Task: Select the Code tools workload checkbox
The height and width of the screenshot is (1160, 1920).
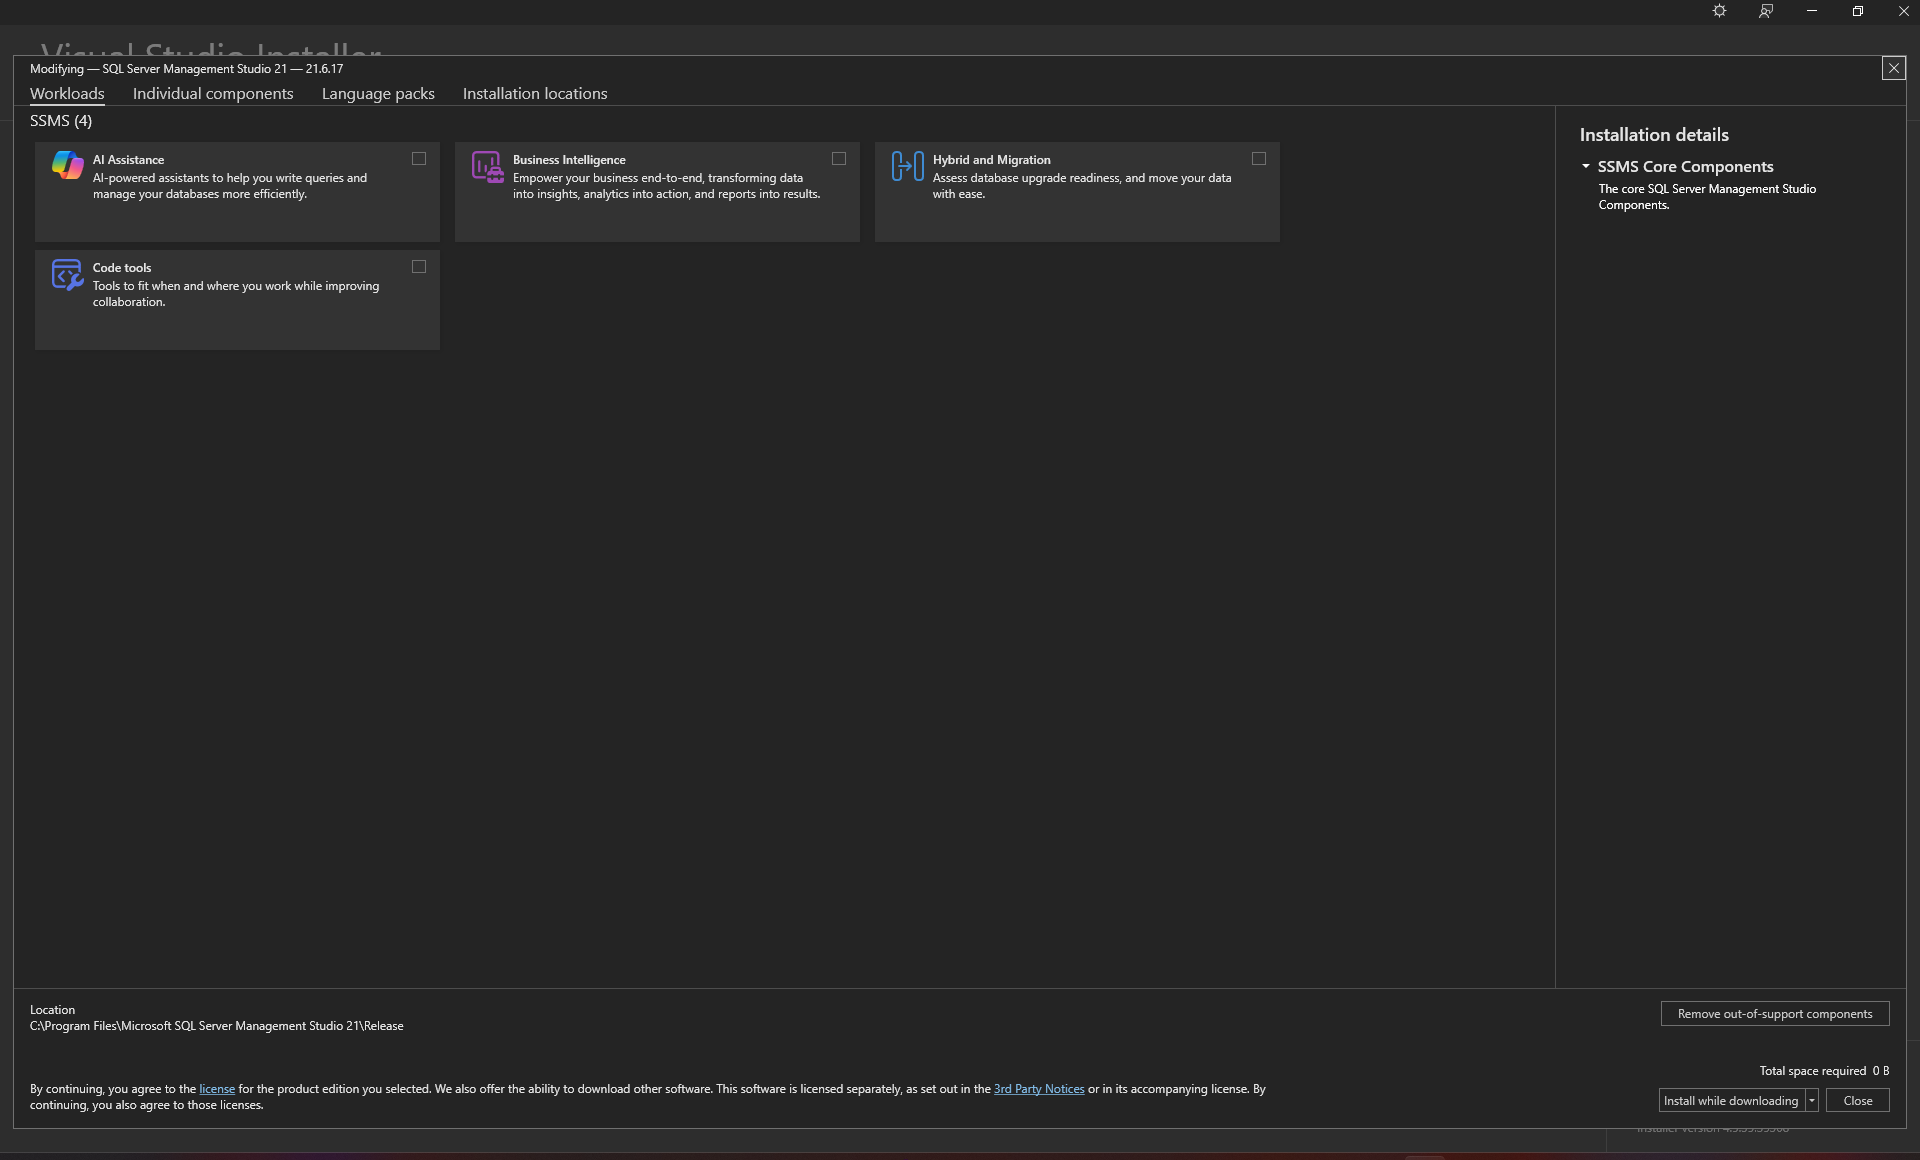Action: tap(419, 267)
